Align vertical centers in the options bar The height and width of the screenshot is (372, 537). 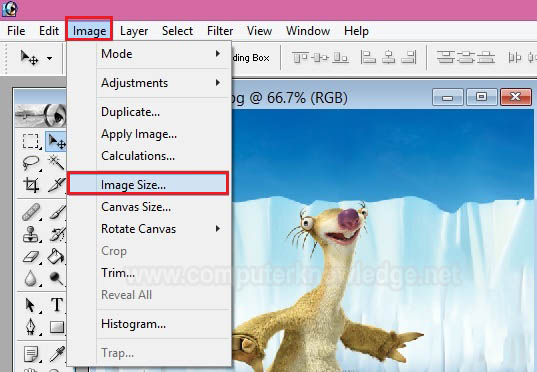click(x=321, y=58)
